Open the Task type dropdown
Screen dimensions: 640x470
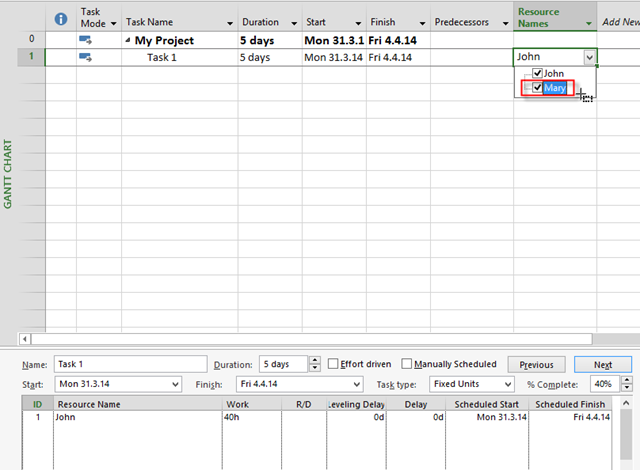[508, 384]
